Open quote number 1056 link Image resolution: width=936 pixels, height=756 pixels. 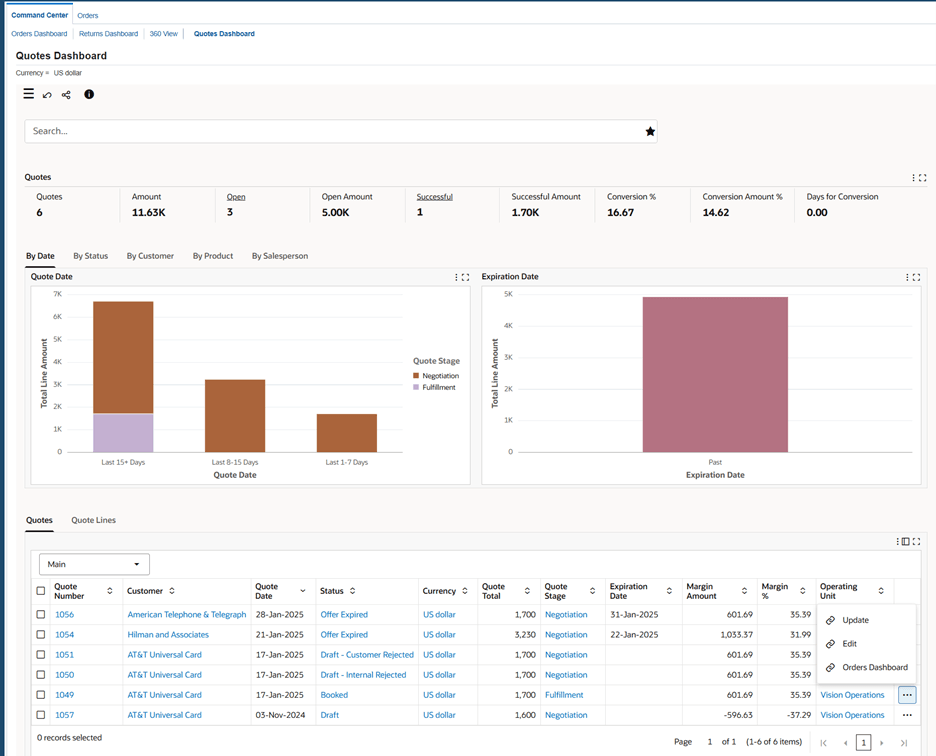(x=64, y=614)
